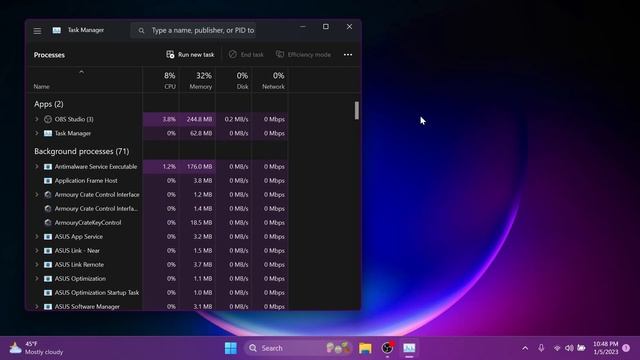
Task: Select the ArmouryCrateKeyControl process name
Action: point(88,222)
